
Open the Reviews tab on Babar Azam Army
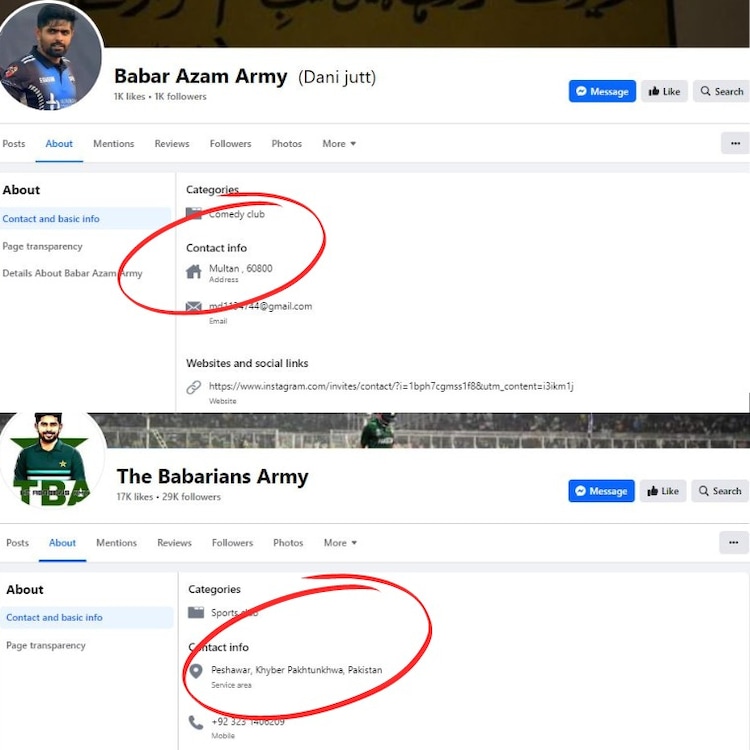[172, 144]
